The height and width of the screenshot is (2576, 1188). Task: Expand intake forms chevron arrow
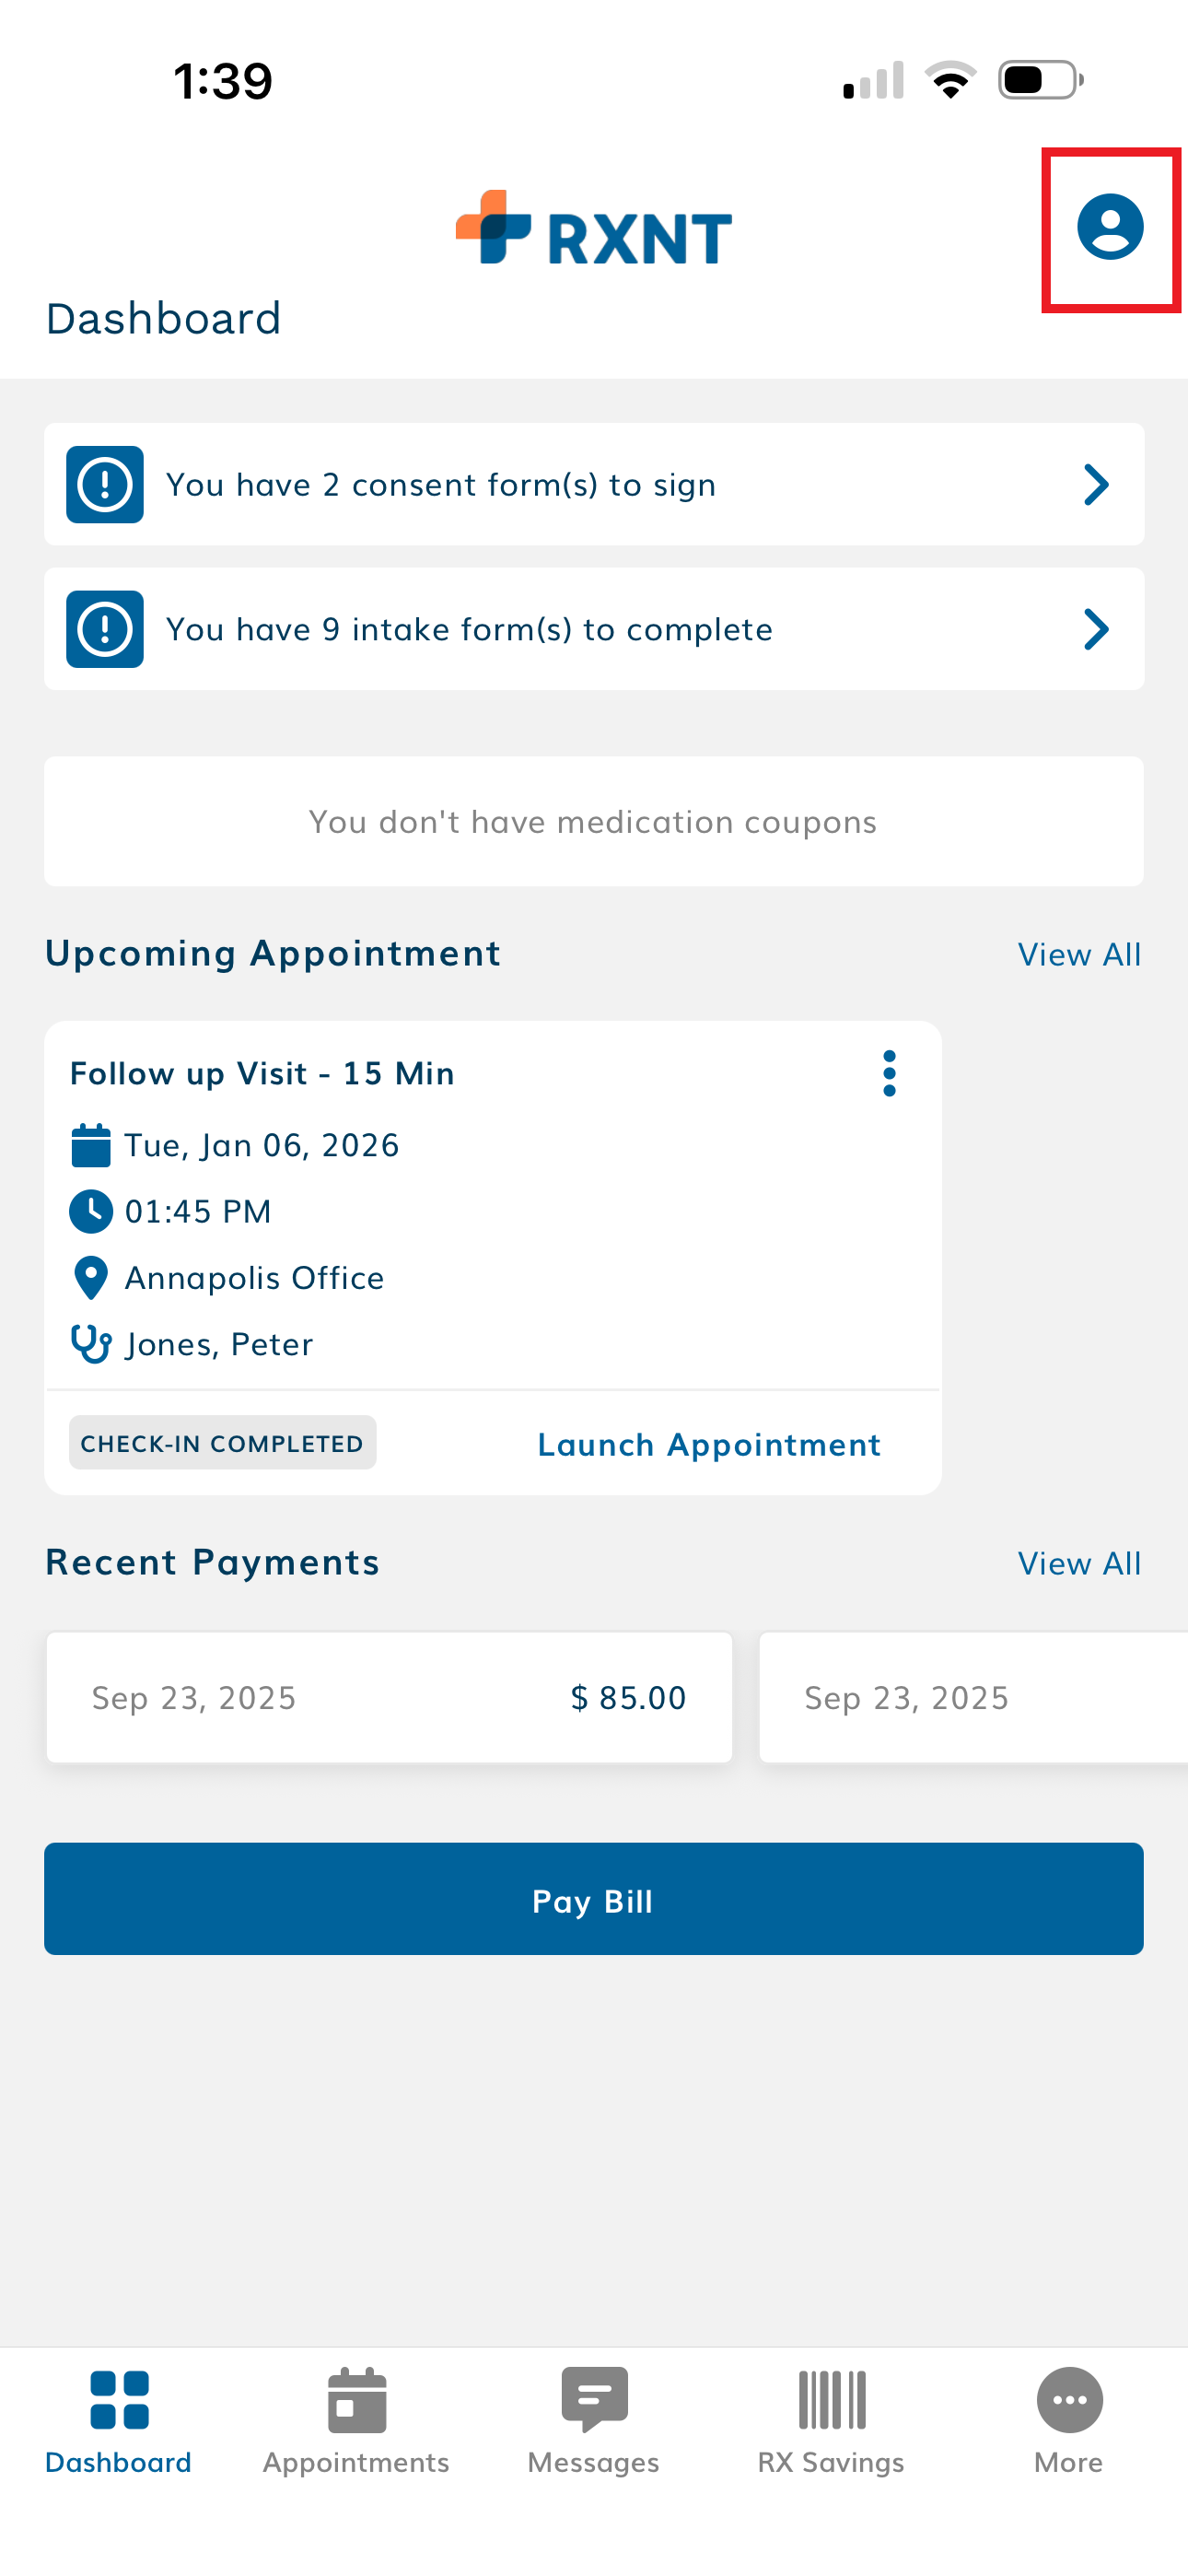[x=1096, y=630]
